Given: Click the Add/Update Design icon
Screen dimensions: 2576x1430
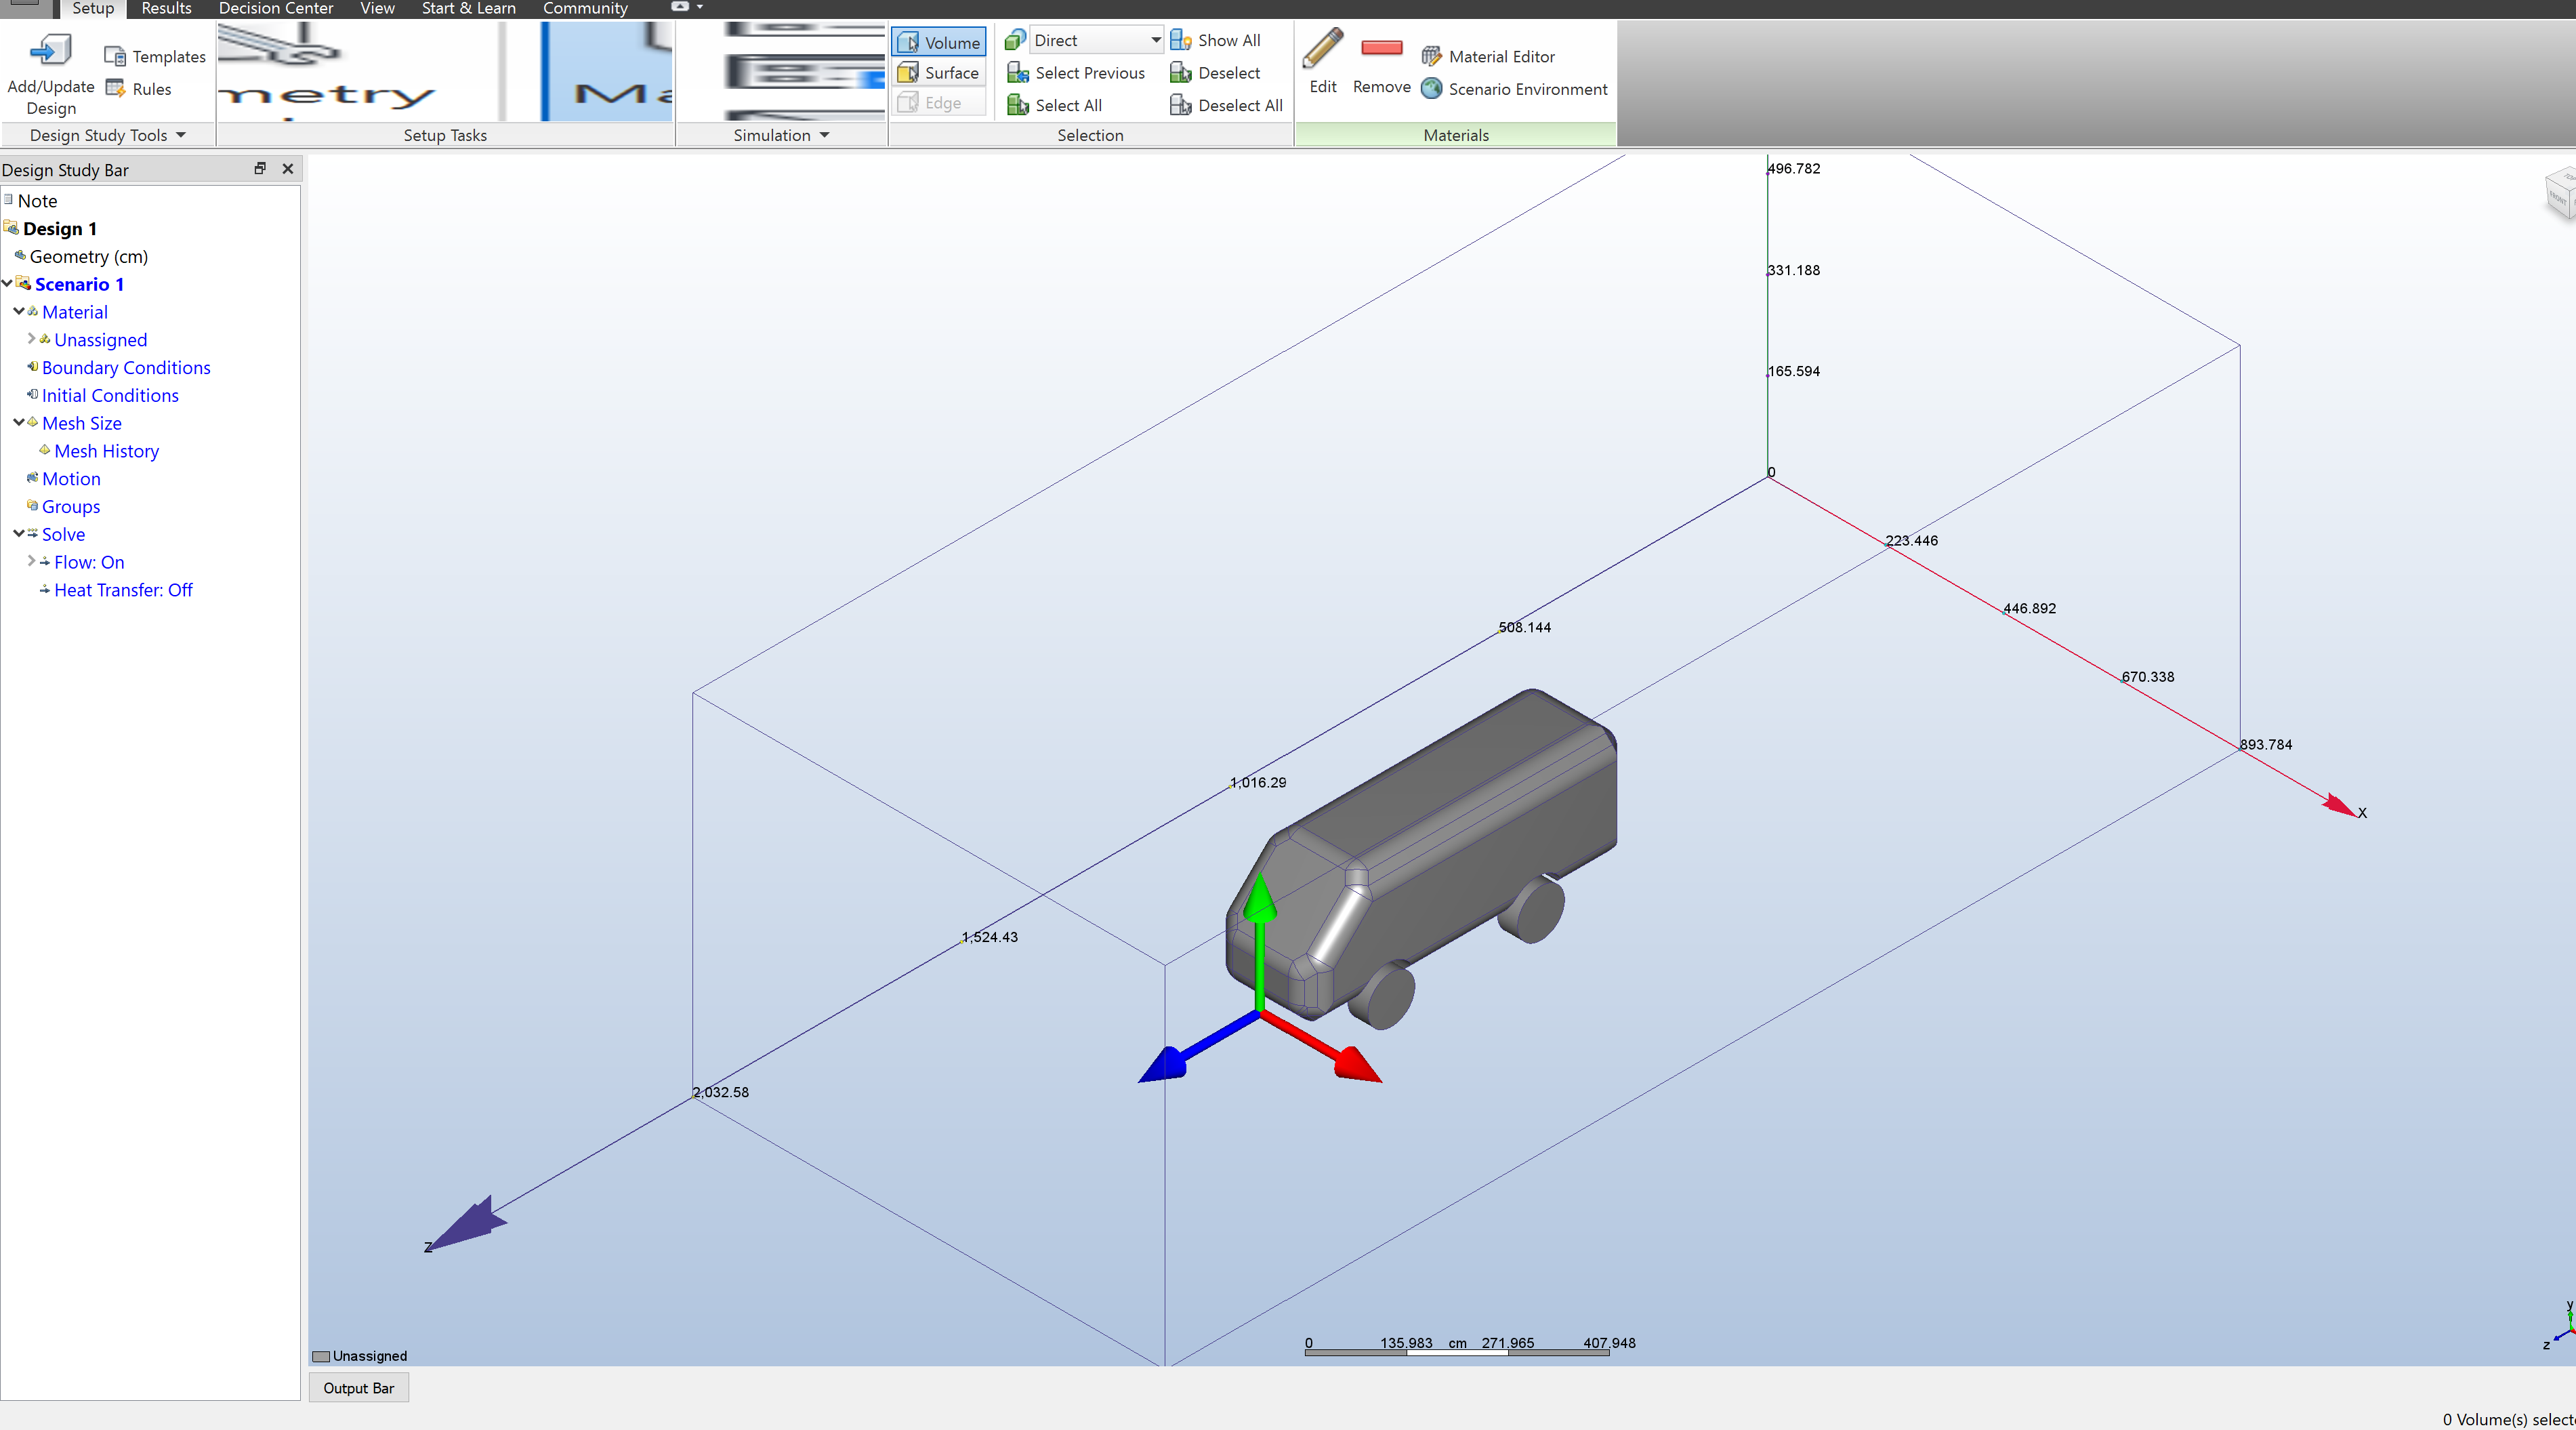Looking at the screenshot, I should coord(50,49).
